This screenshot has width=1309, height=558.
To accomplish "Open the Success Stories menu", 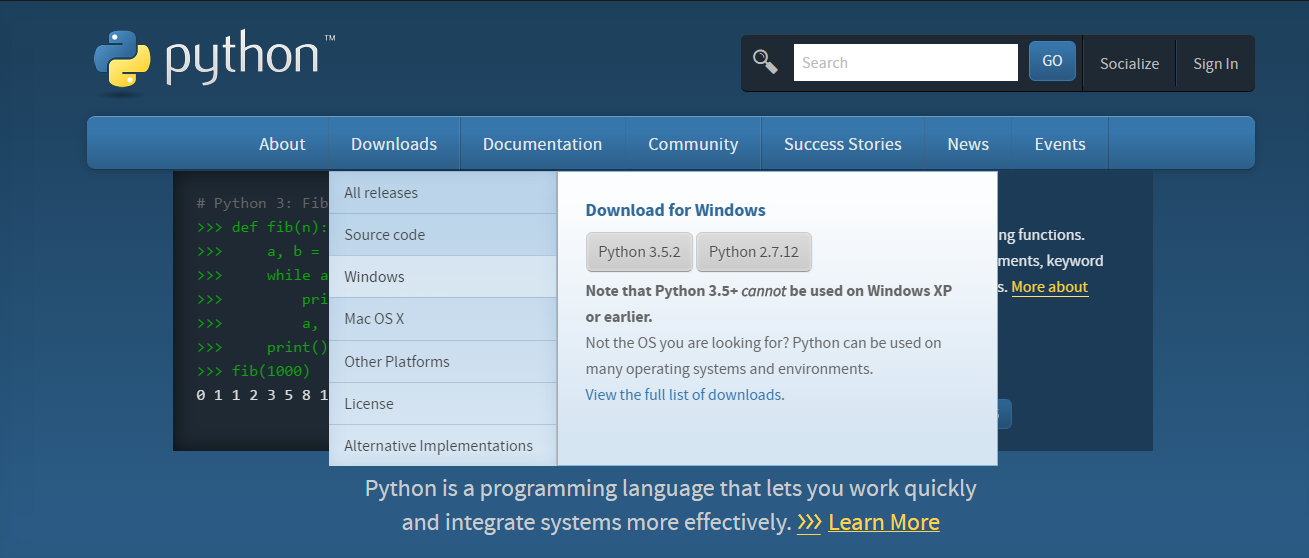I will (843, 144).
